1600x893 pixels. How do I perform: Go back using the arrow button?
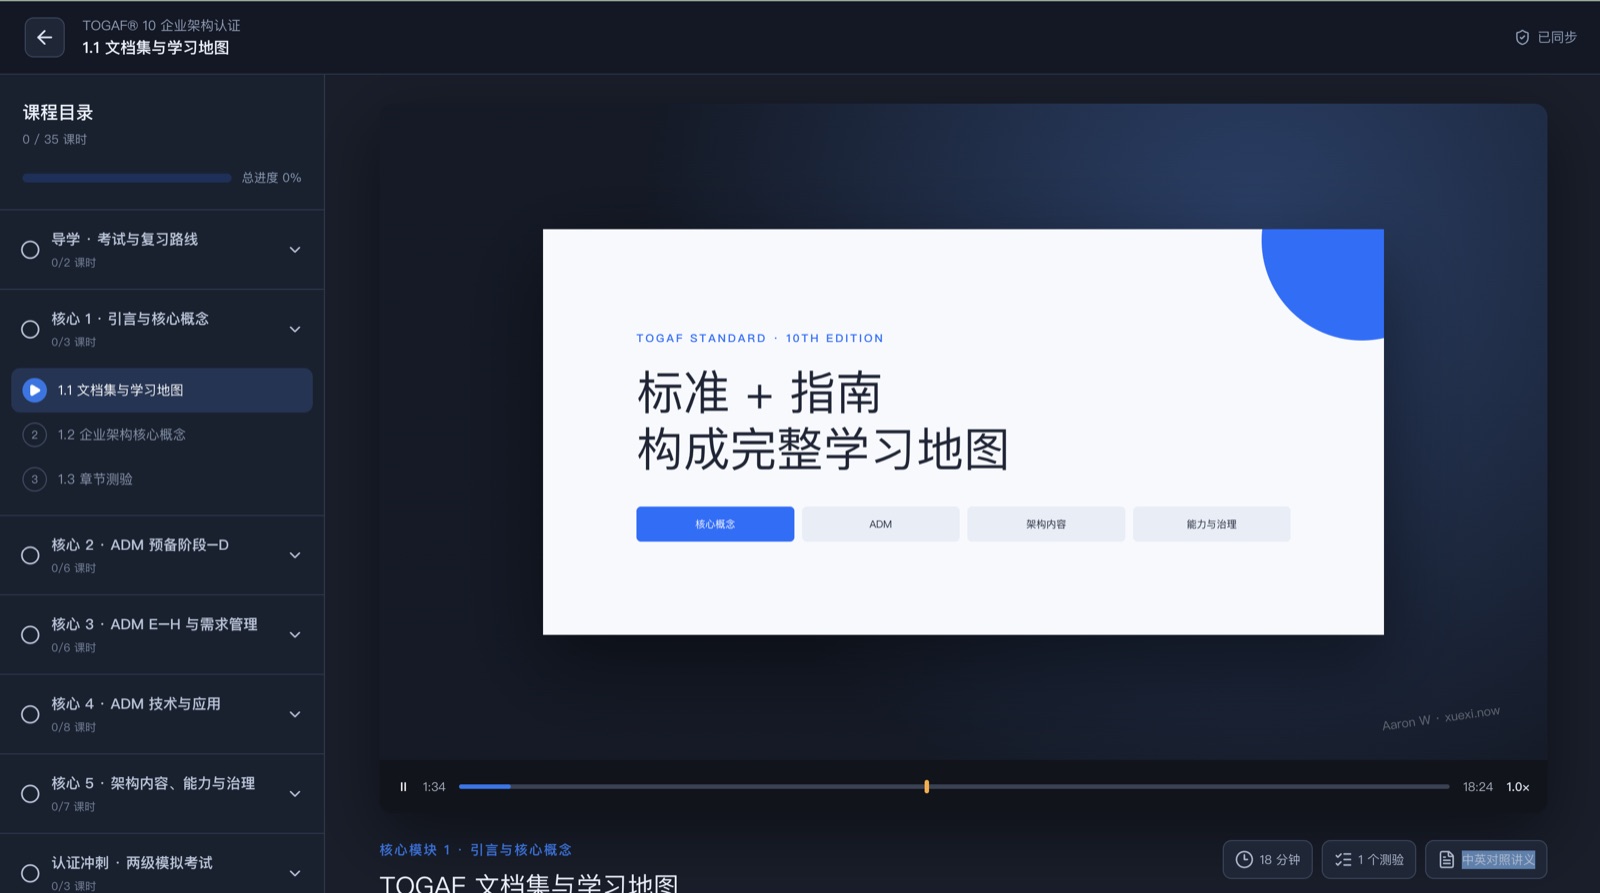44,37
